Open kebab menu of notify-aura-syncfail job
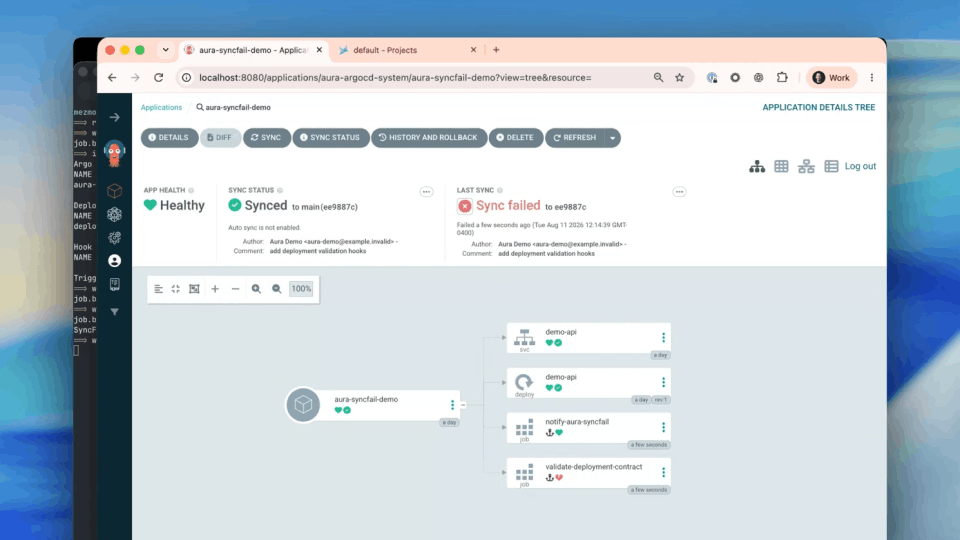The height and width of the screenshot is (540, 960). click(x=663, y=427)
